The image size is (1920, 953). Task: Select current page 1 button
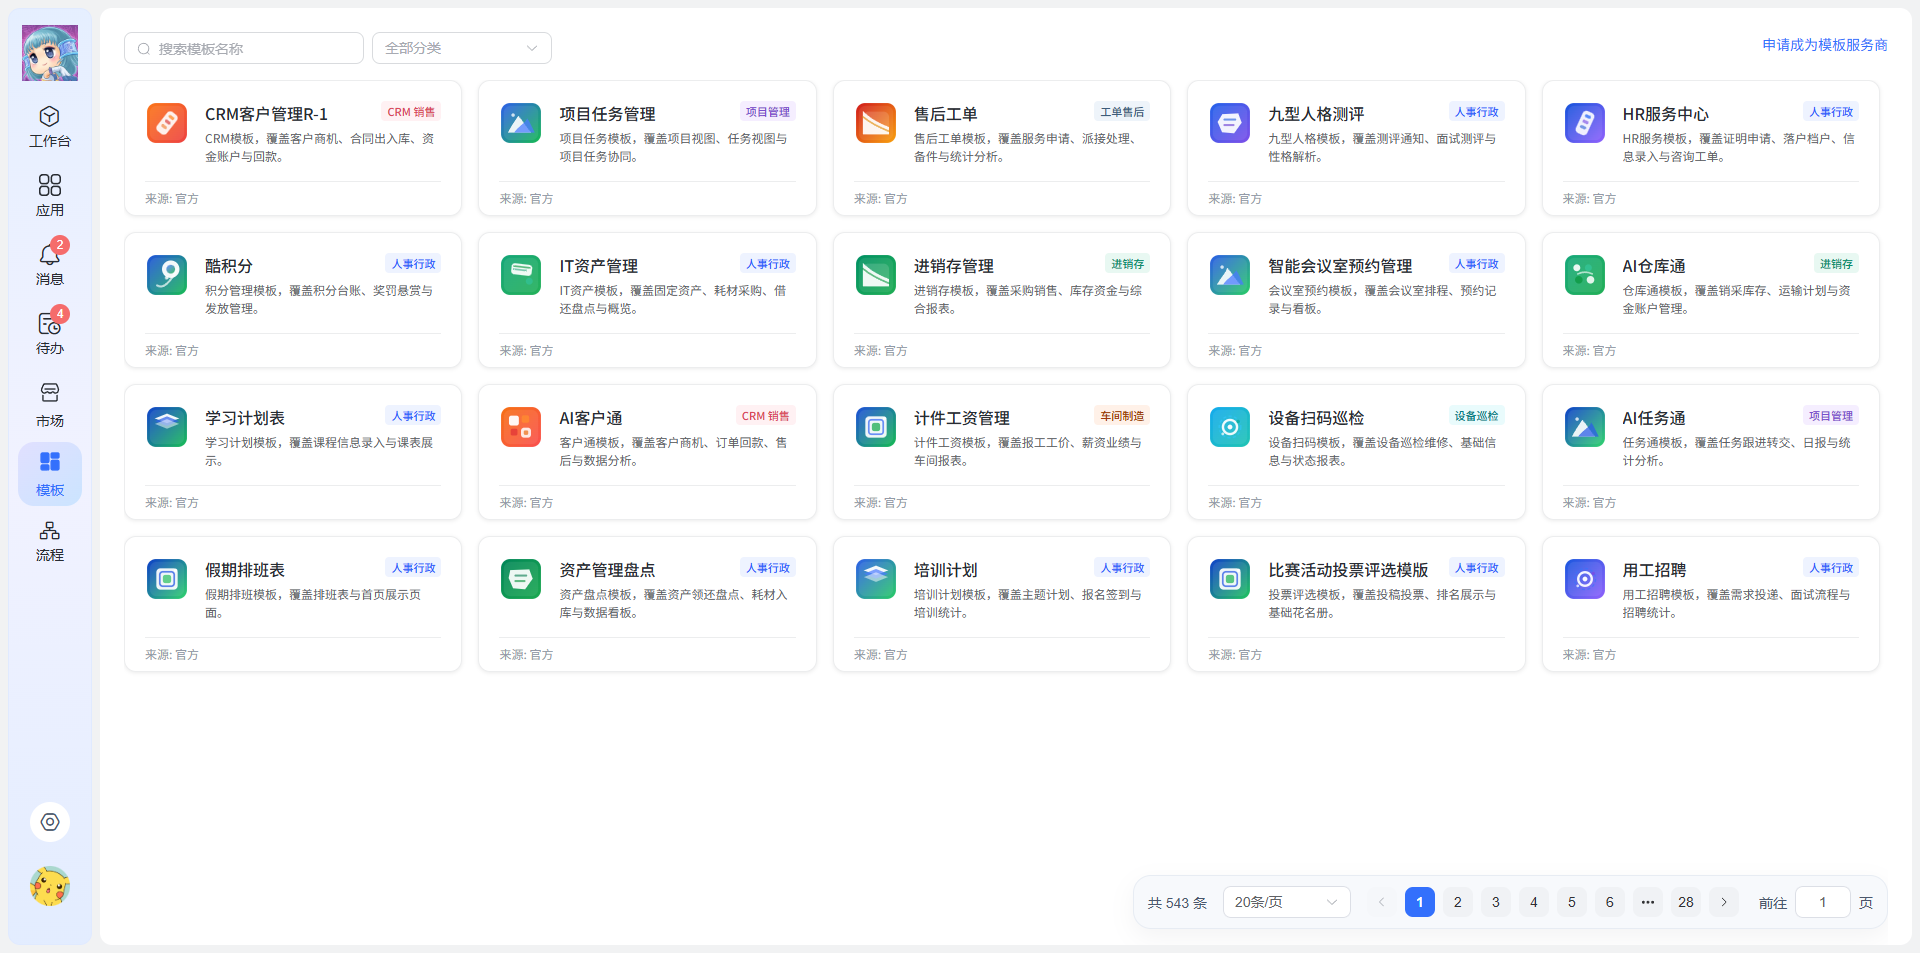pos(1420,902)
